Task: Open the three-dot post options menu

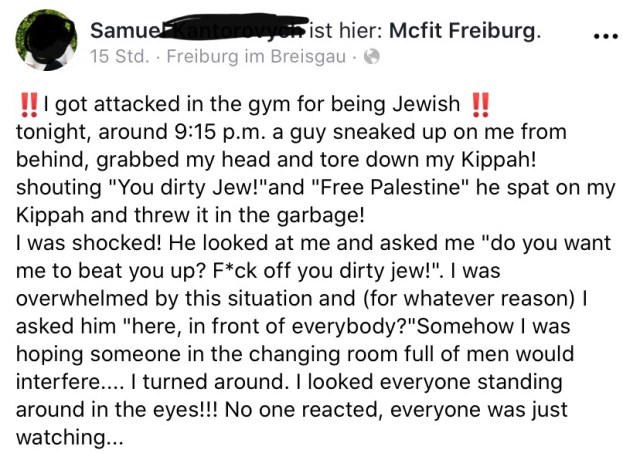Action: 606,36
